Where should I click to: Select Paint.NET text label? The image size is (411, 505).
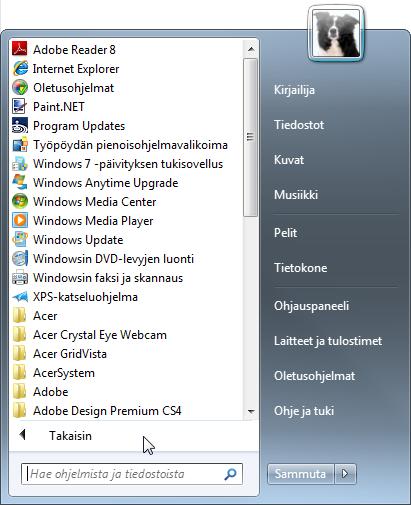[59, 107]
